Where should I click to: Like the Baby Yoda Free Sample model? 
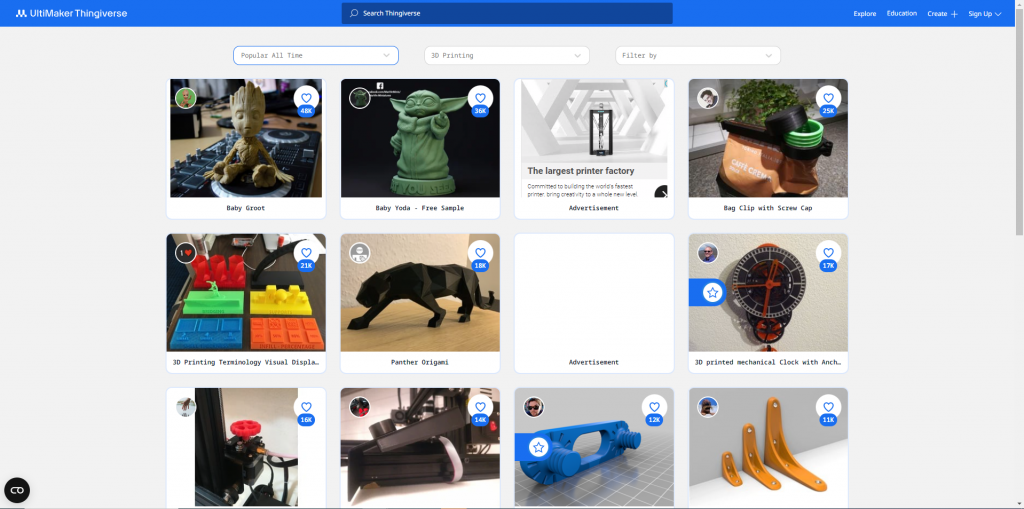[x=480, y=98]
